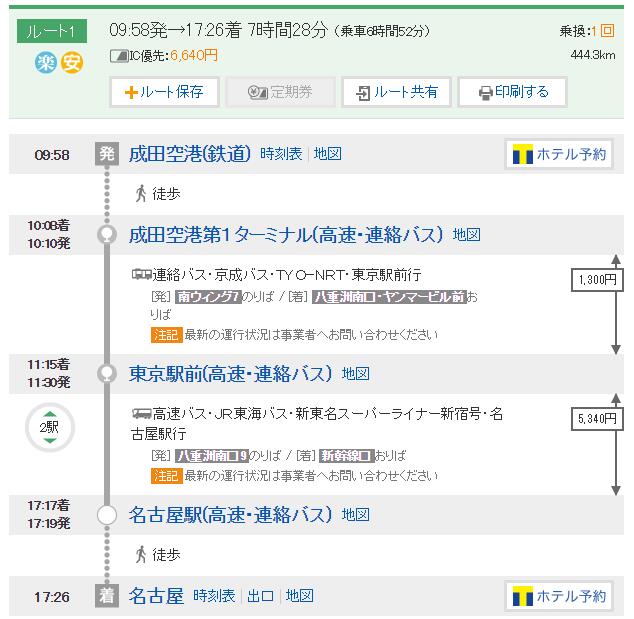Open 出口 info for 名古屋

tap(261, 596)
